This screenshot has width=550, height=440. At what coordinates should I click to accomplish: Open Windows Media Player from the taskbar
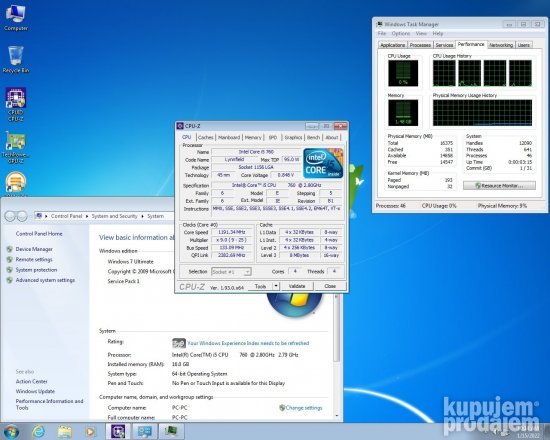(x=90, y=431)
